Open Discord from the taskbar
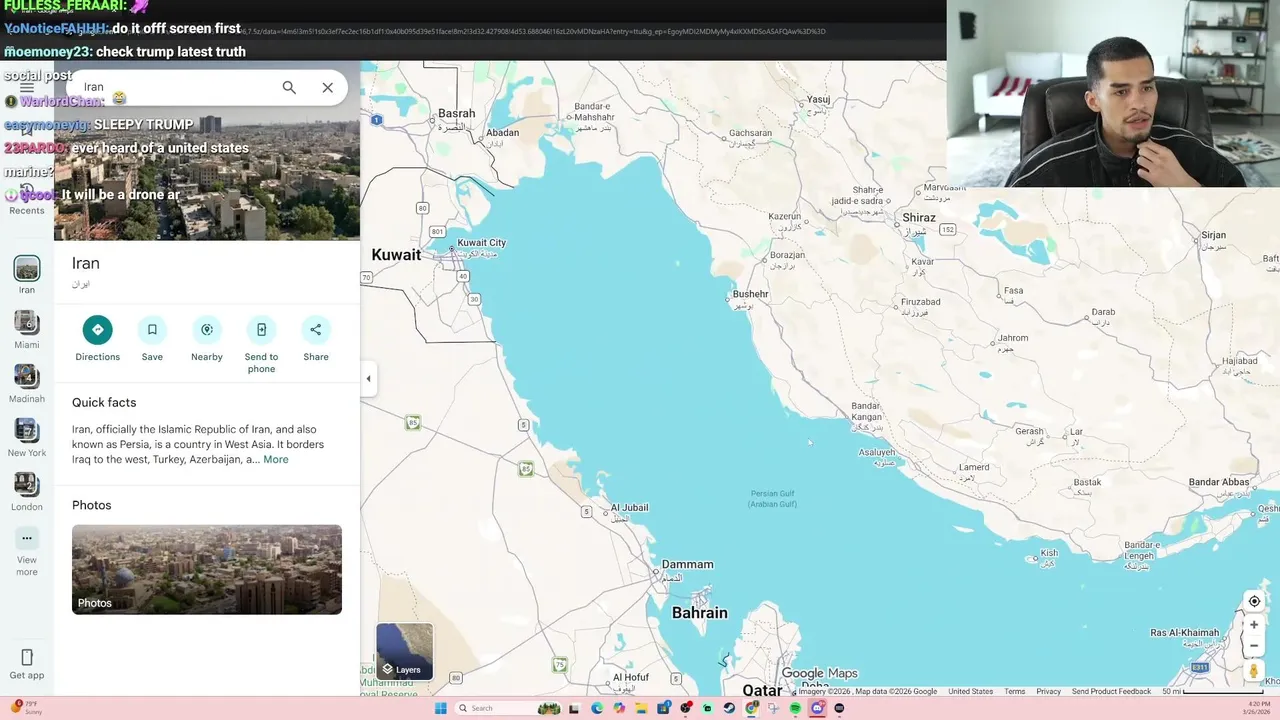The width and height of the screenshot is (1280, 720). 817,708
